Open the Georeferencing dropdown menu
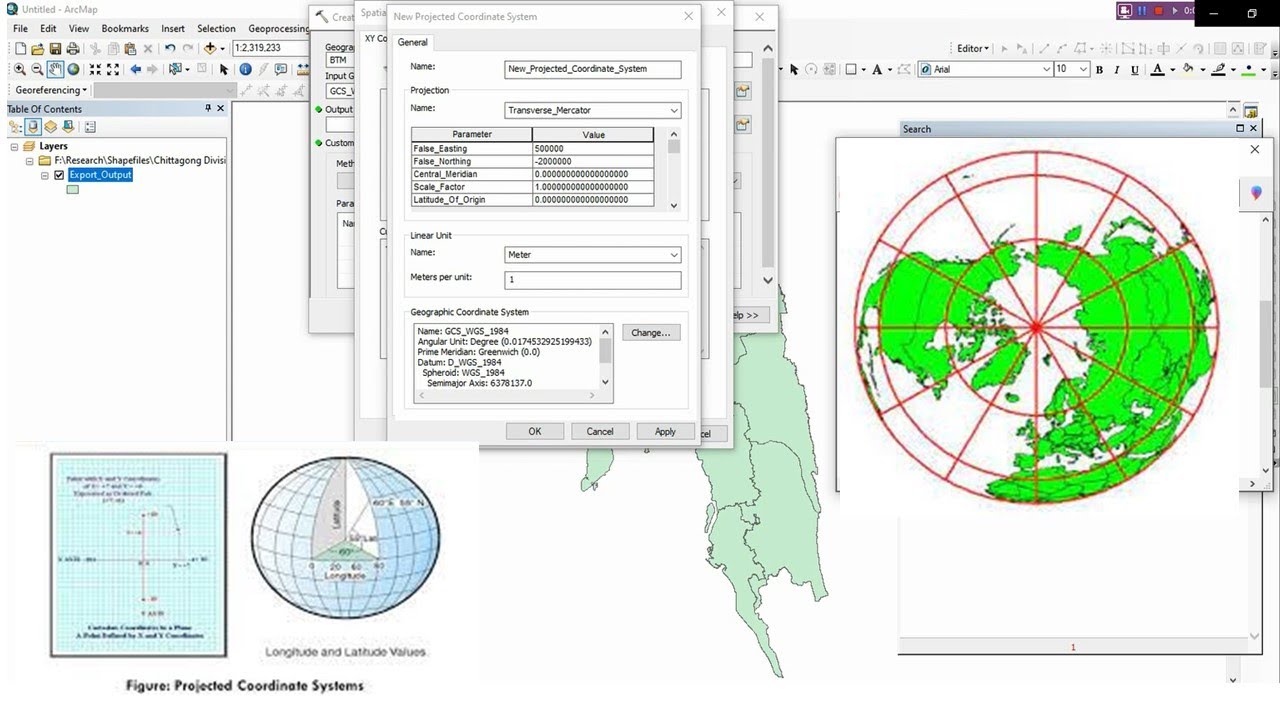Screen dimensions: 1280x720 [x=51, y=90]
